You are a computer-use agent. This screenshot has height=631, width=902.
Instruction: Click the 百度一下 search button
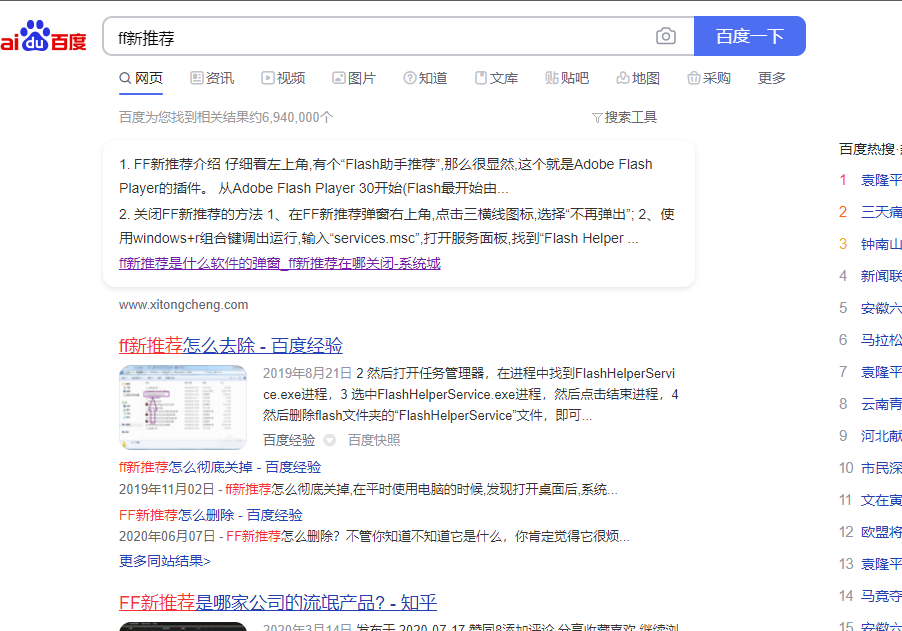(x=750, y=36)
